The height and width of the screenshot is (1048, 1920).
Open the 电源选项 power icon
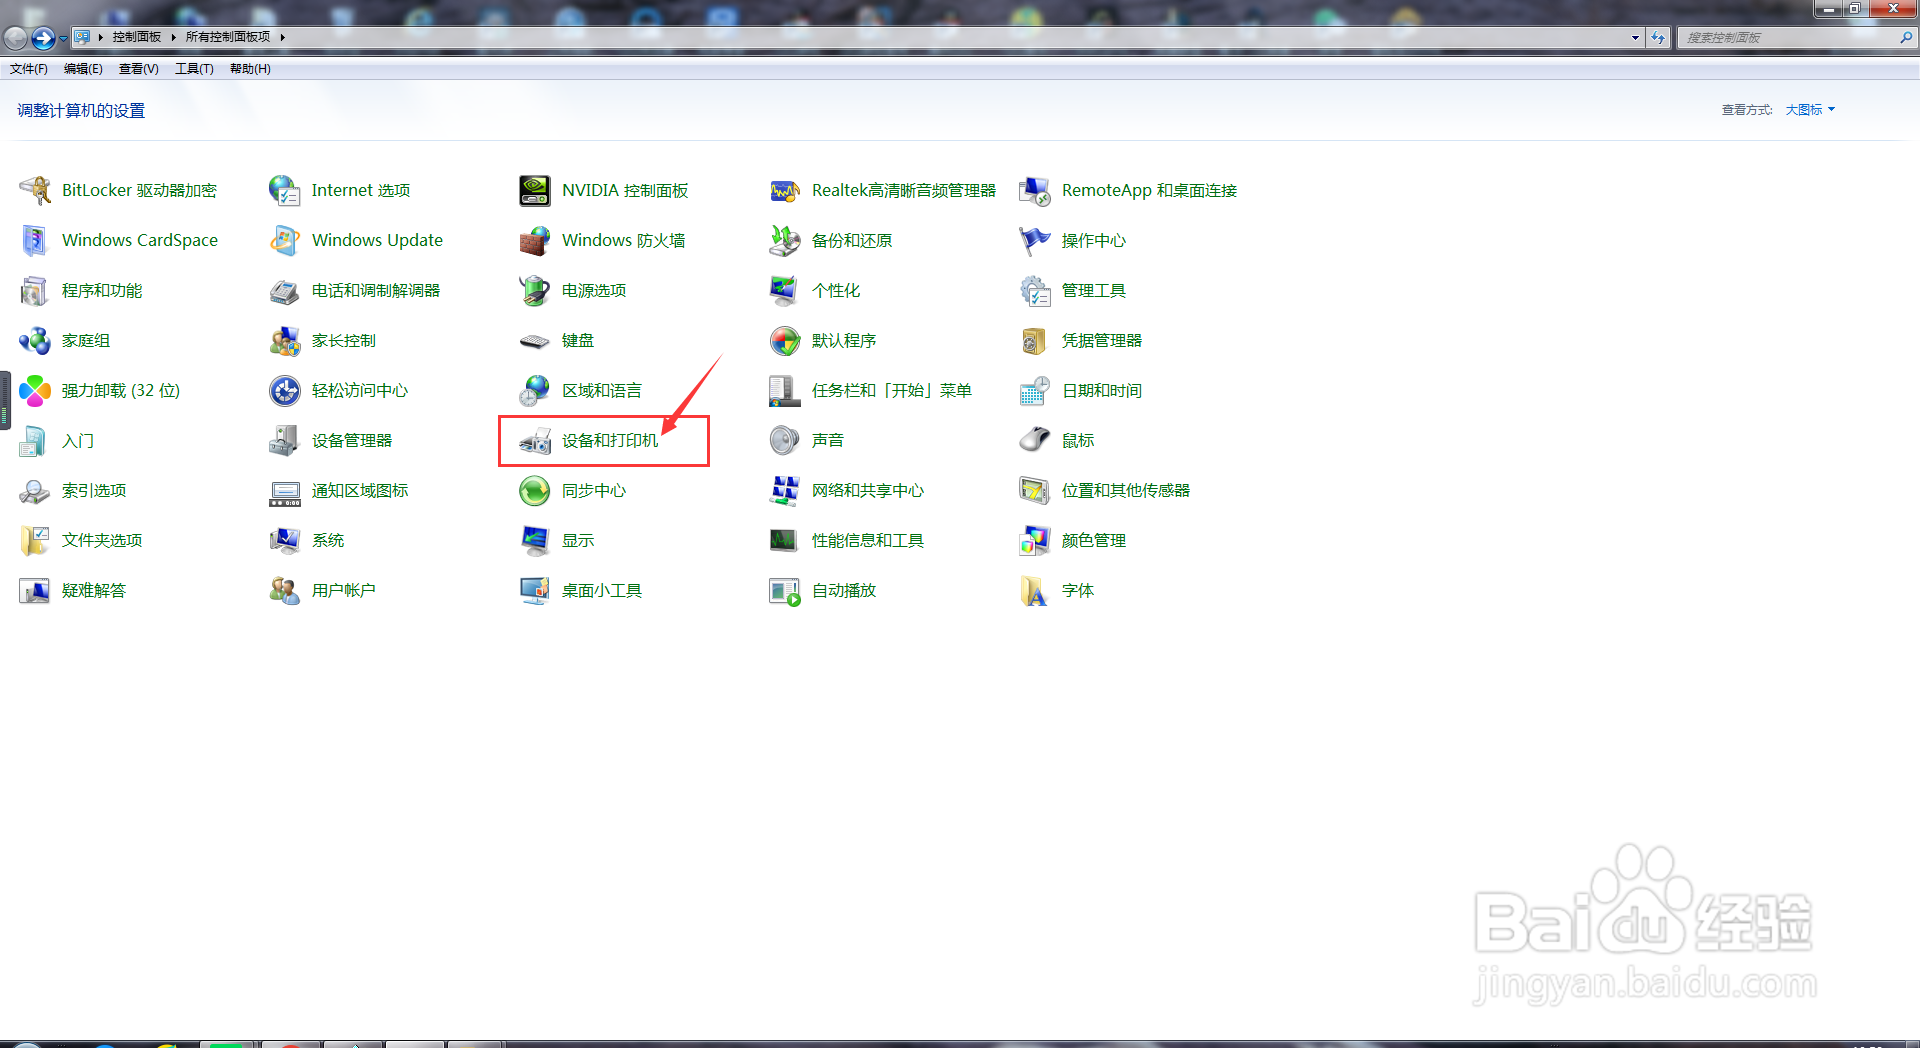(x=535, y=290)
